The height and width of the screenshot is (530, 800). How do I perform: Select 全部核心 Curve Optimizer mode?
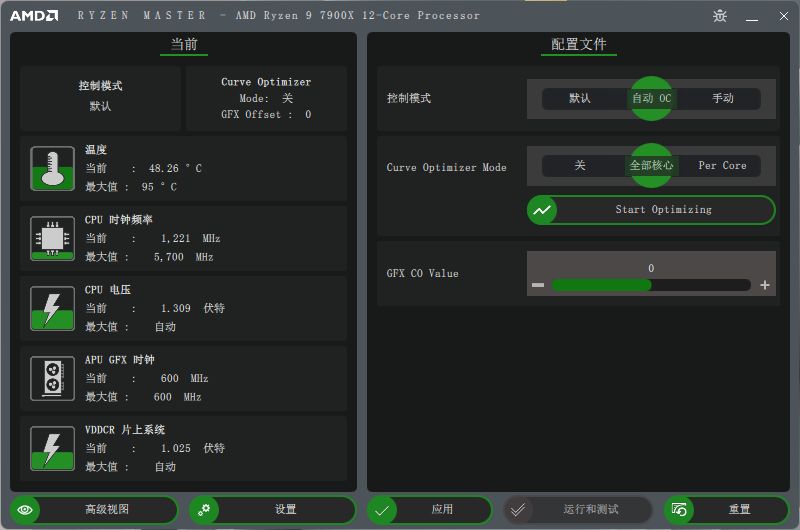coord(652,166)
